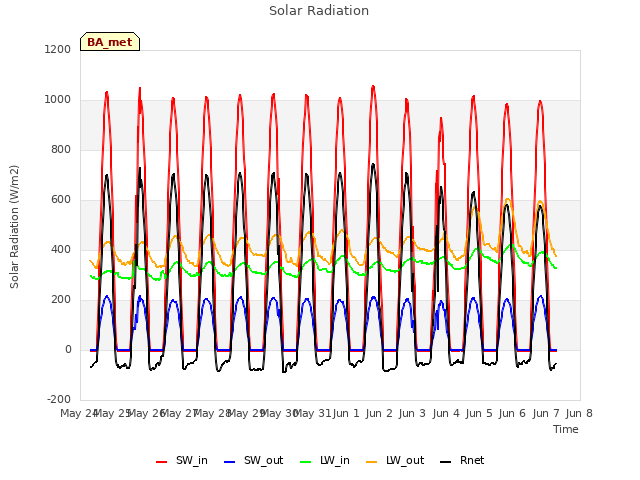Toggle the SW_out legend entry
The image size is (640, 480).
pos(253,460)
